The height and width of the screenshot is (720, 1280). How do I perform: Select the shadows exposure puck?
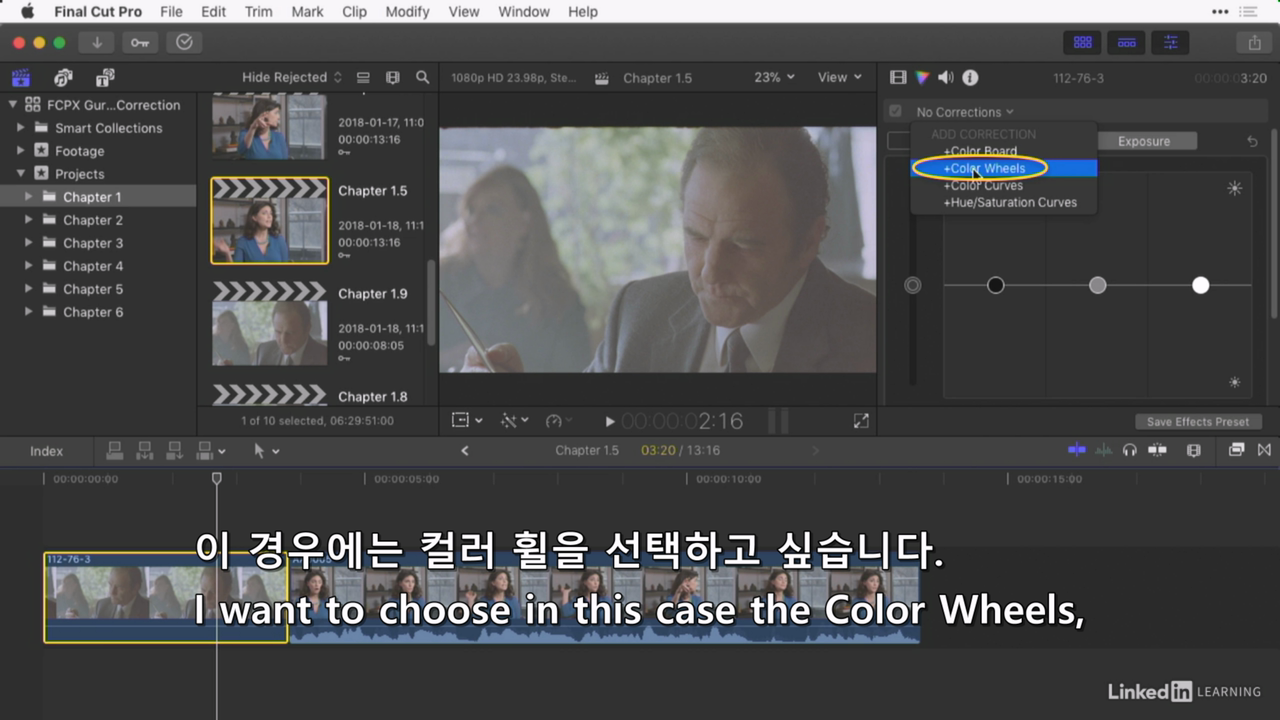pos(995,285)
